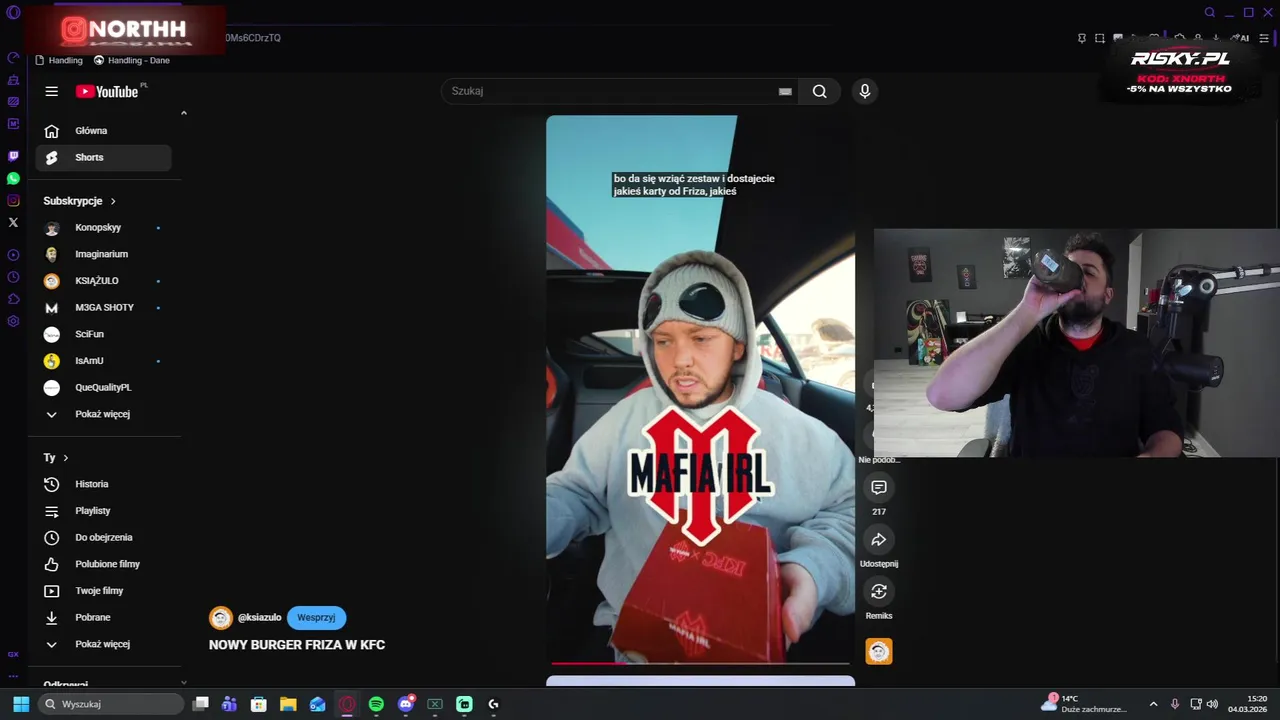
Task: Open Twoje filmy
Action: coord(104,591)
